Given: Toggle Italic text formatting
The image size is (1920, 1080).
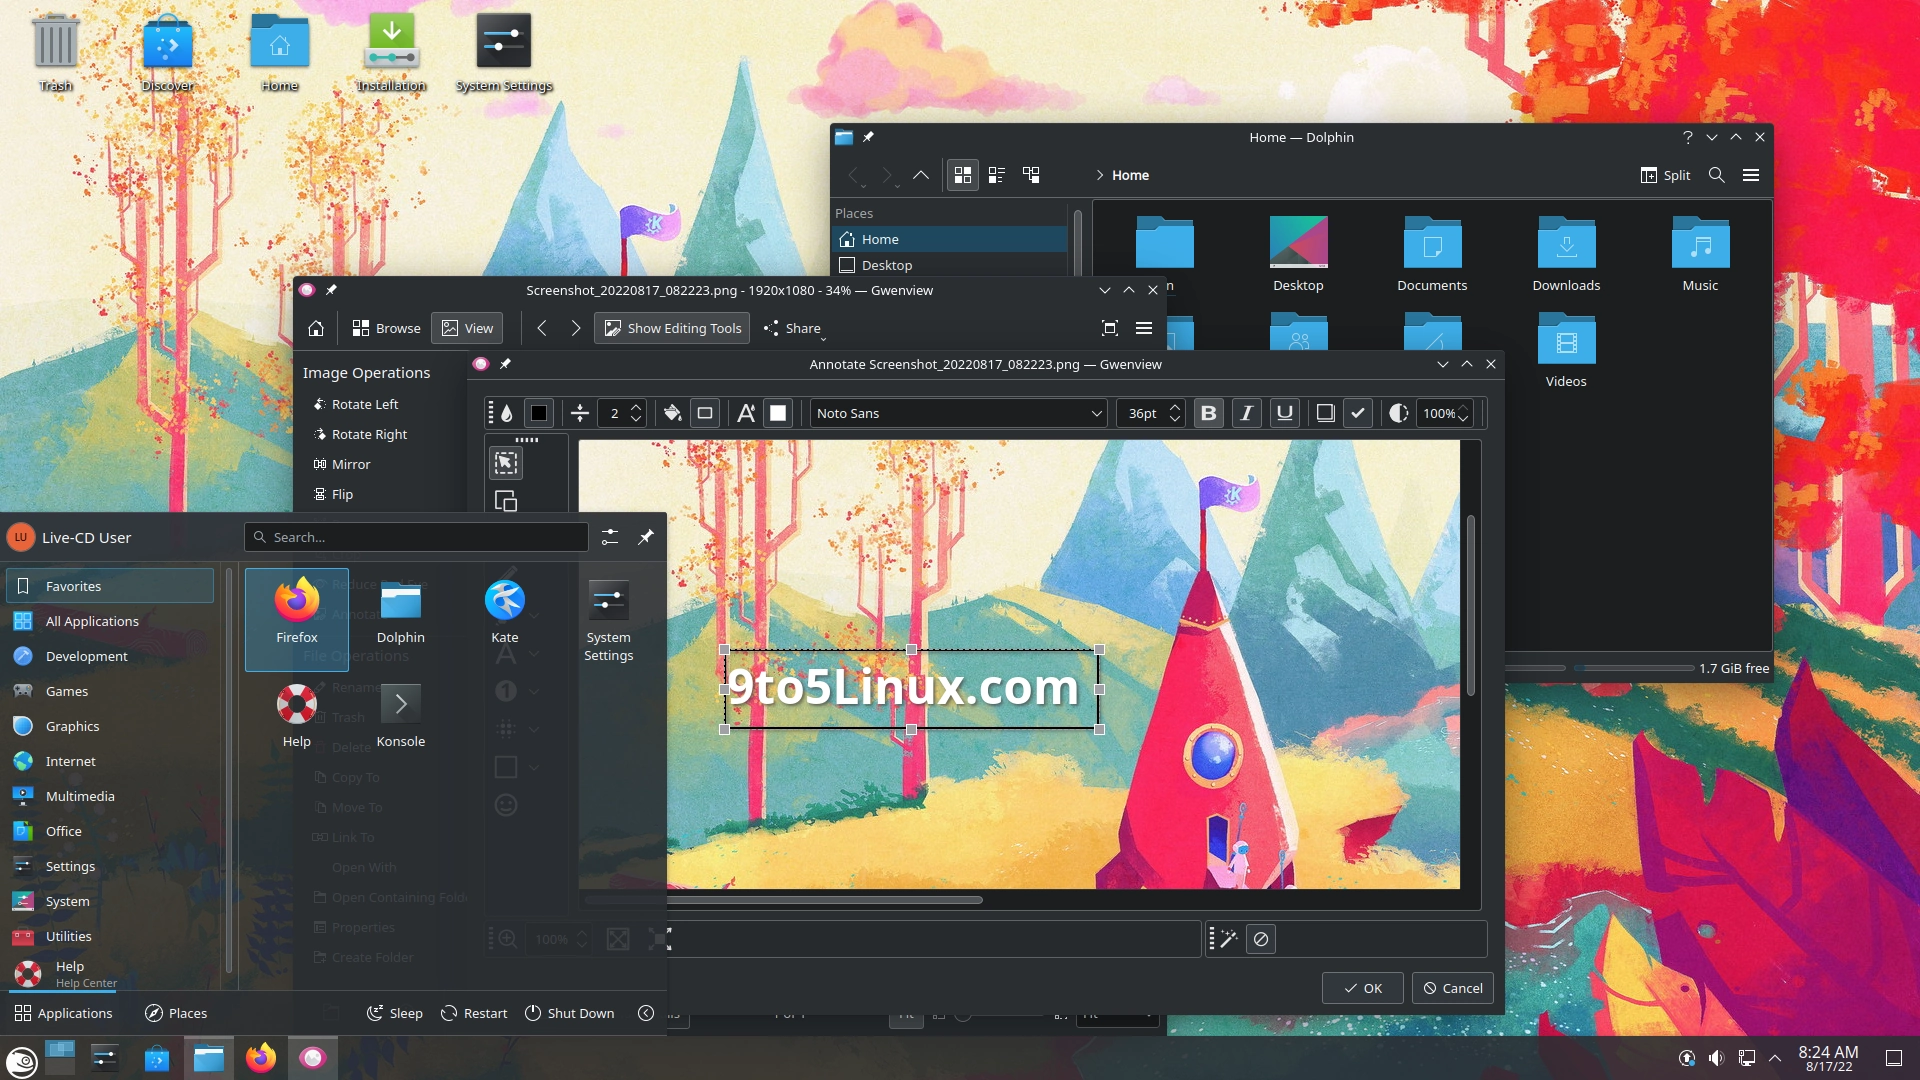Looking at the screenshot, I should click(1246, 413).
